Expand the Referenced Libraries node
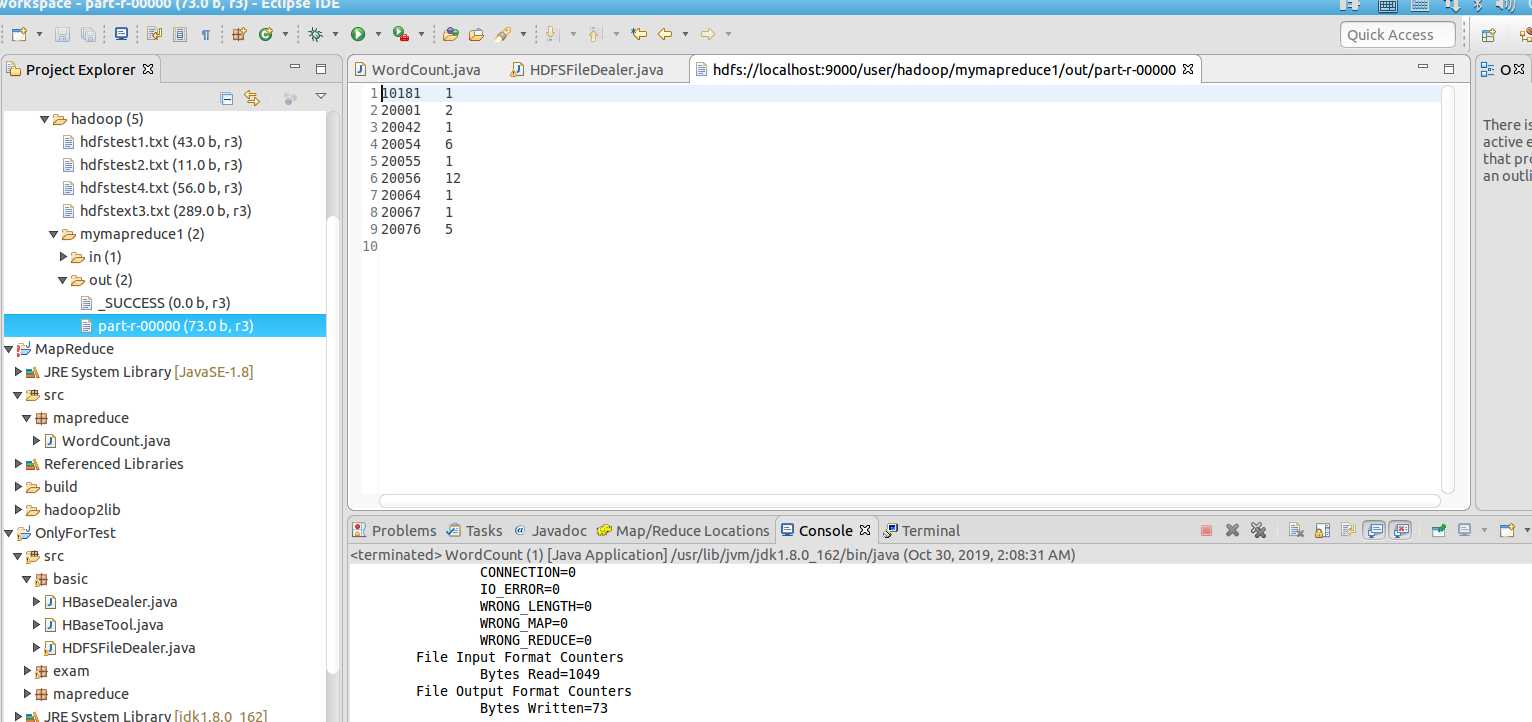Screen dimensions: 1532x722 pyautogui.click(x=18, y=464)
